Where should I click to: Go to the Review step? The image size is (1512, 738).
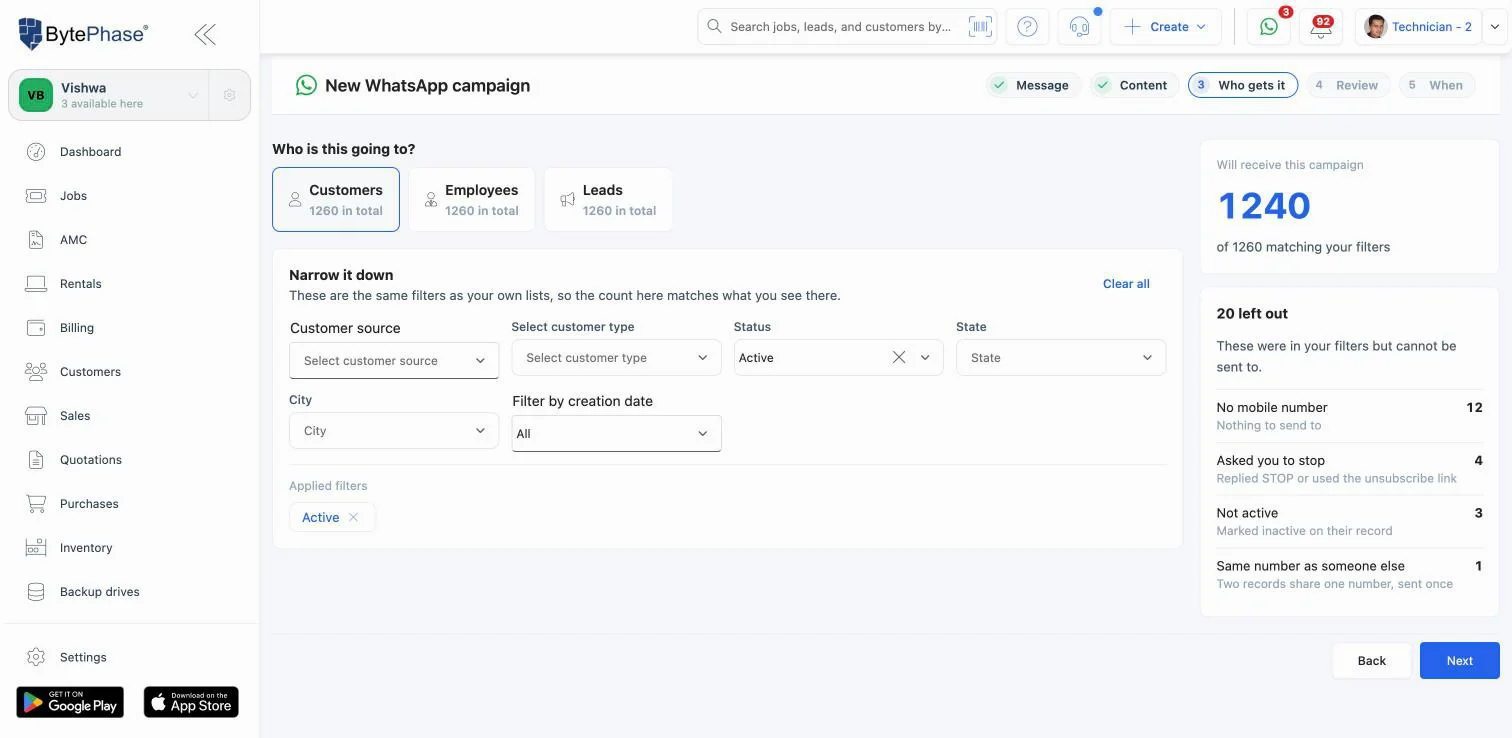click(x=1347, y=85)
